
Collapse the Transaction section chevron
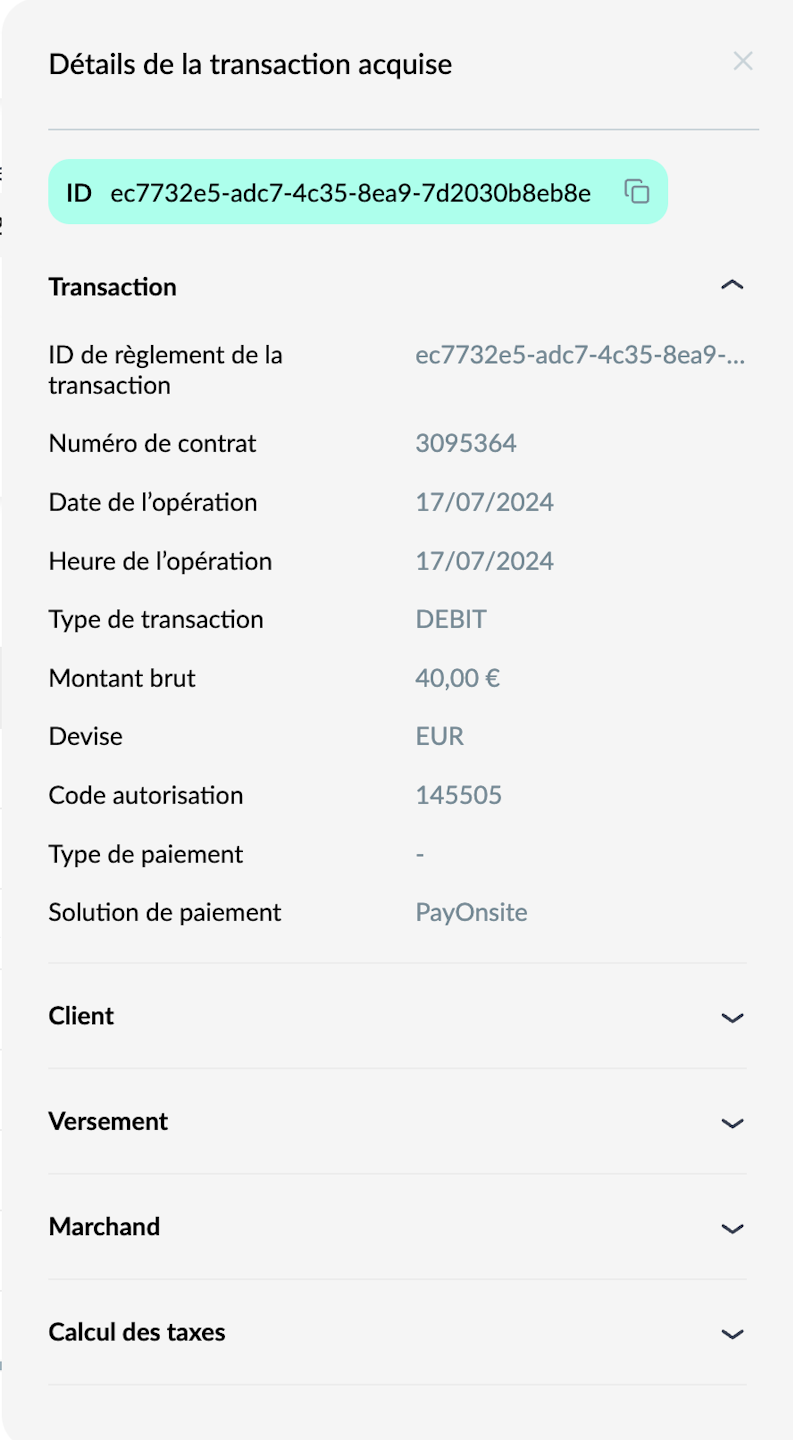(x=732, y=285)
